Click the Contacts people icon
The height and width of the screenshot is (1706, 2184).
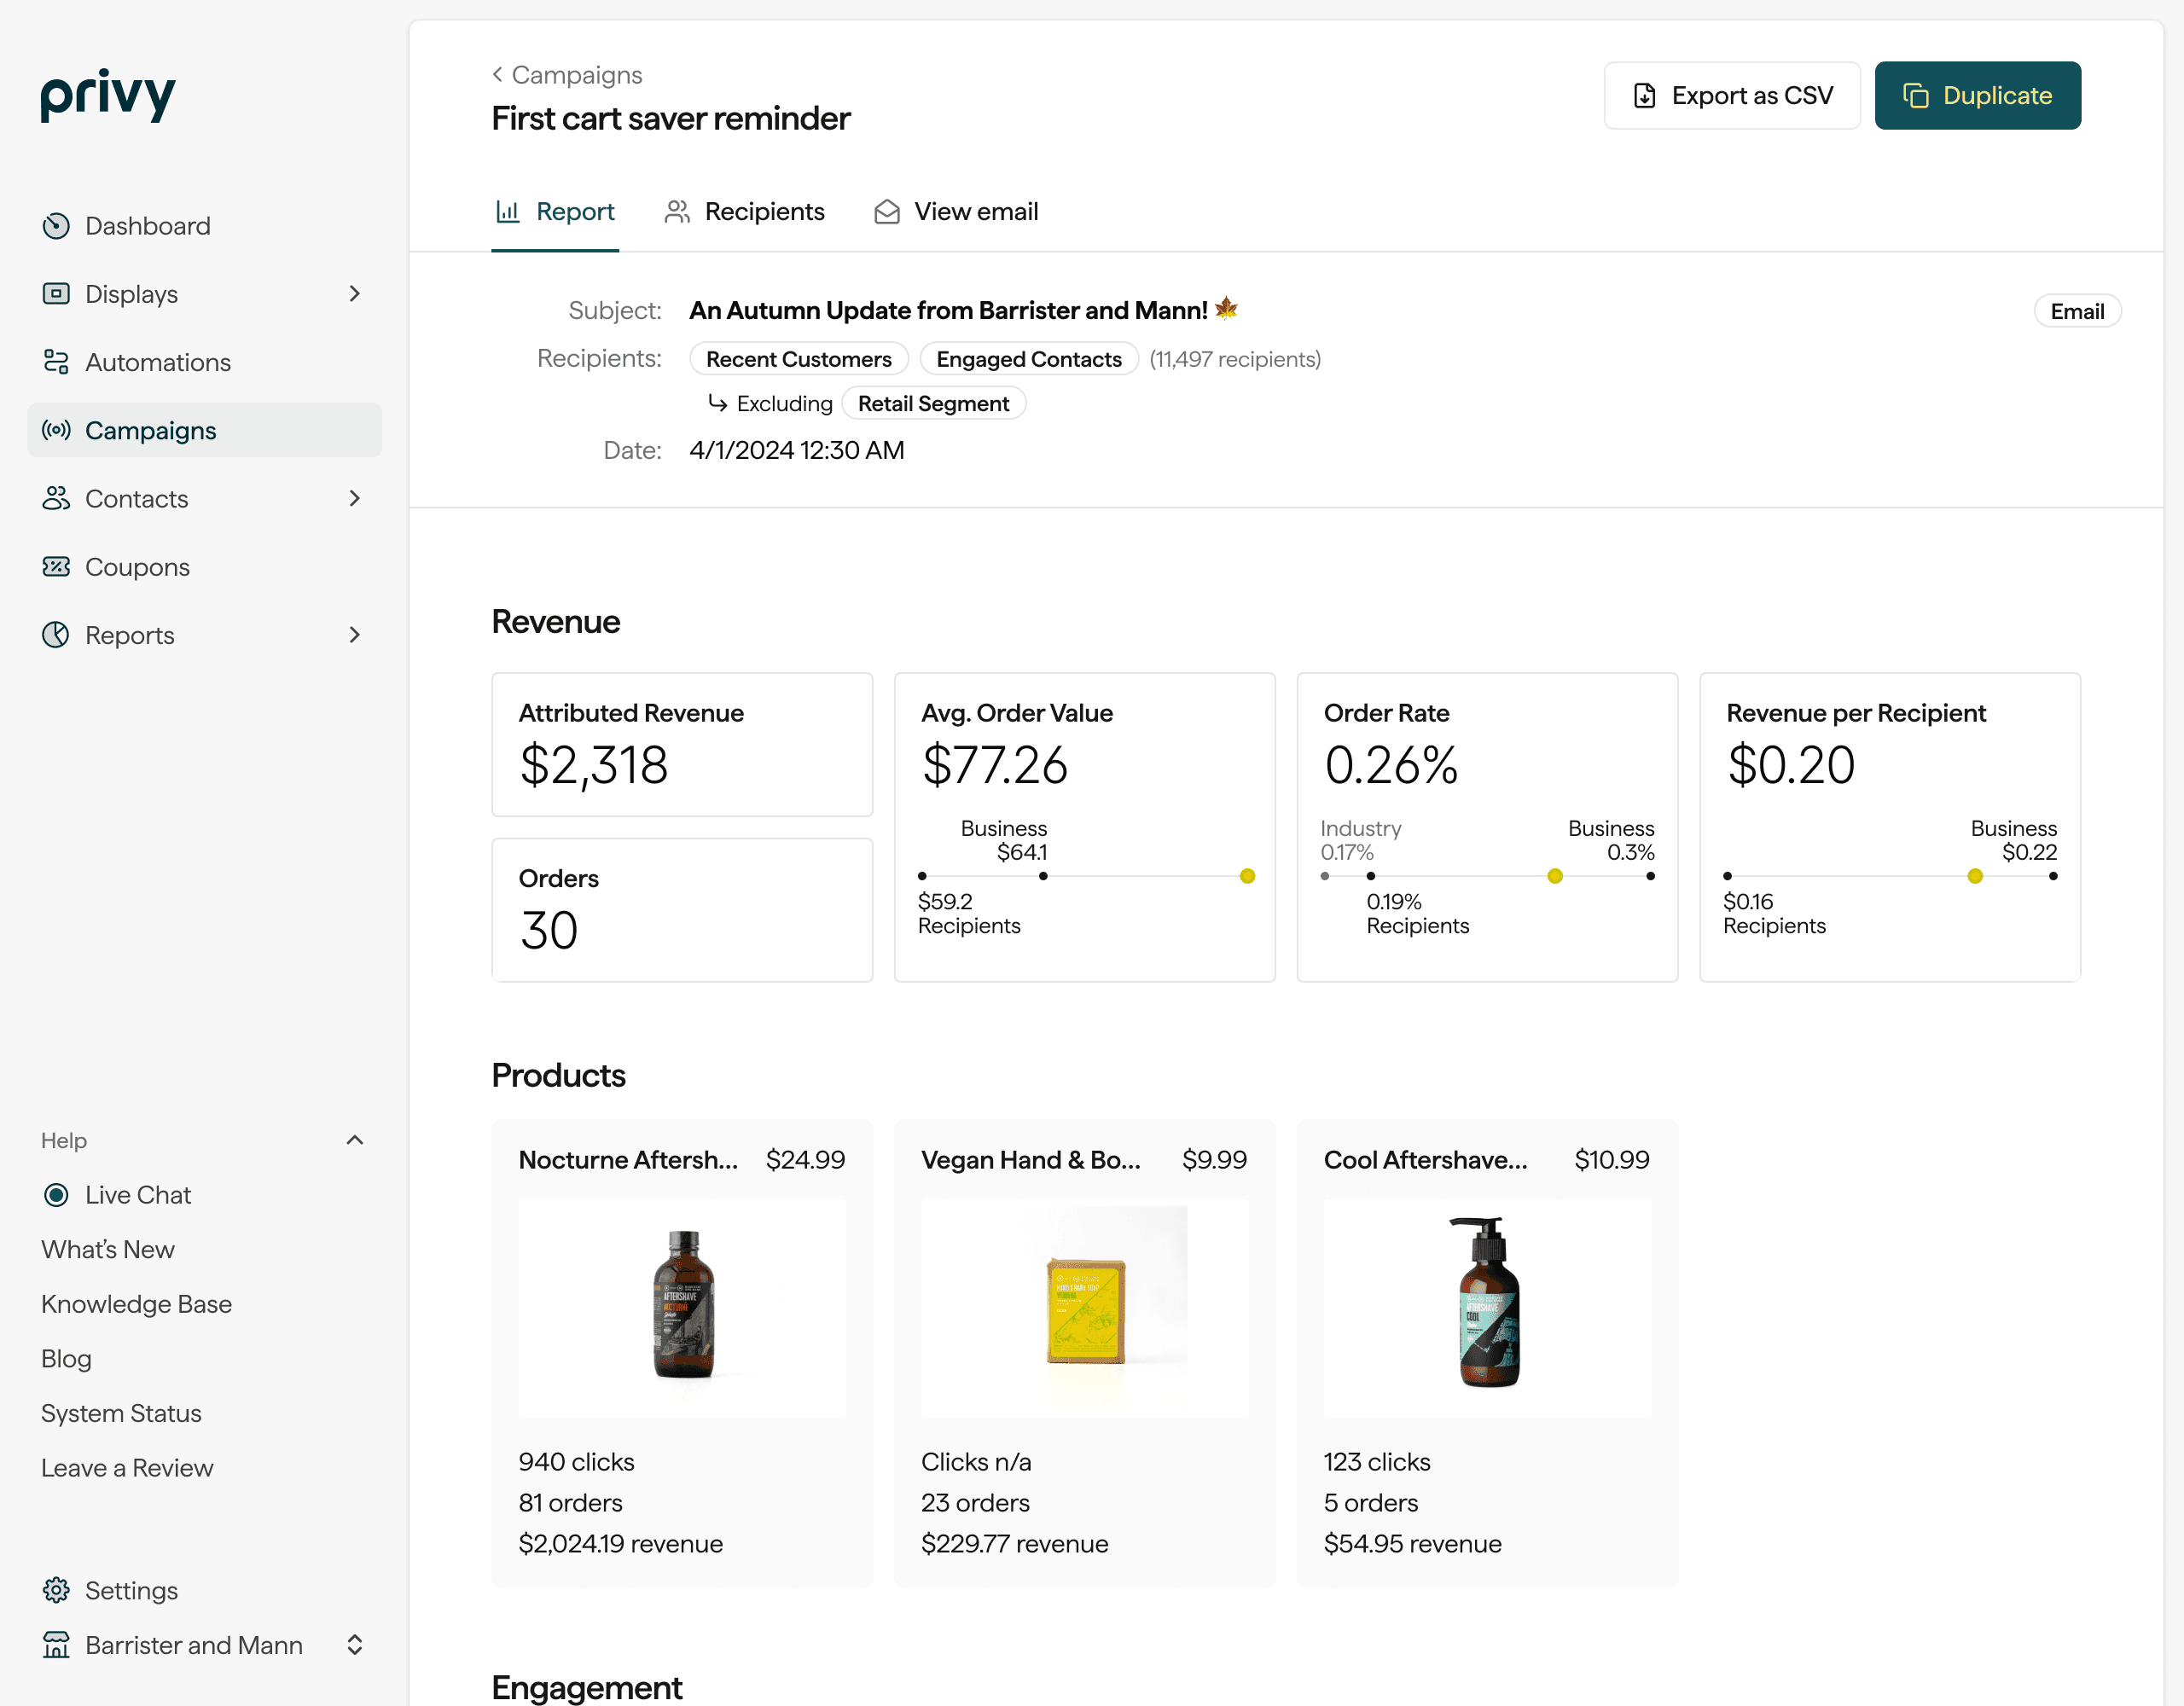(56, 498)
